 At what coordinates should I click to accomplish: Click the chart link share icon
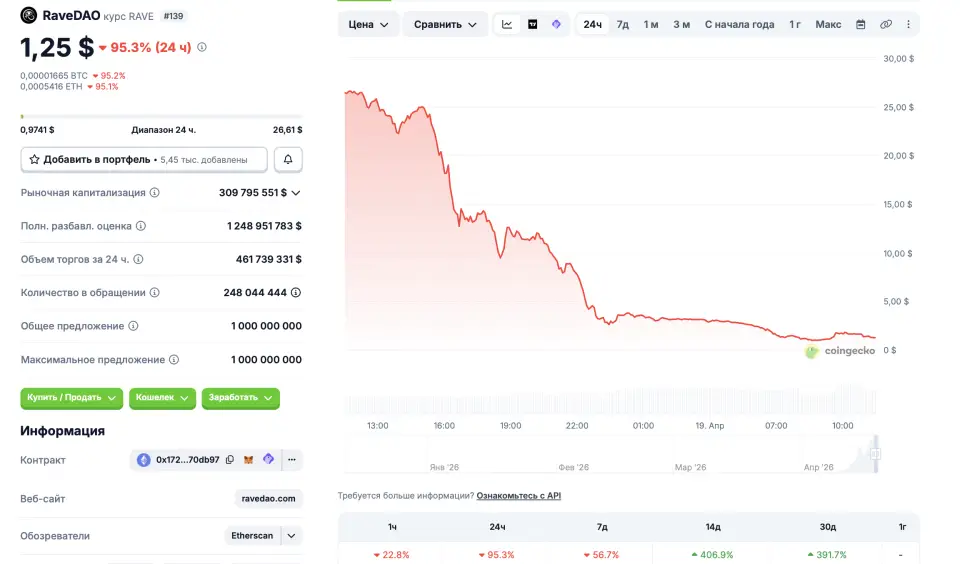(x=886, y=24)
